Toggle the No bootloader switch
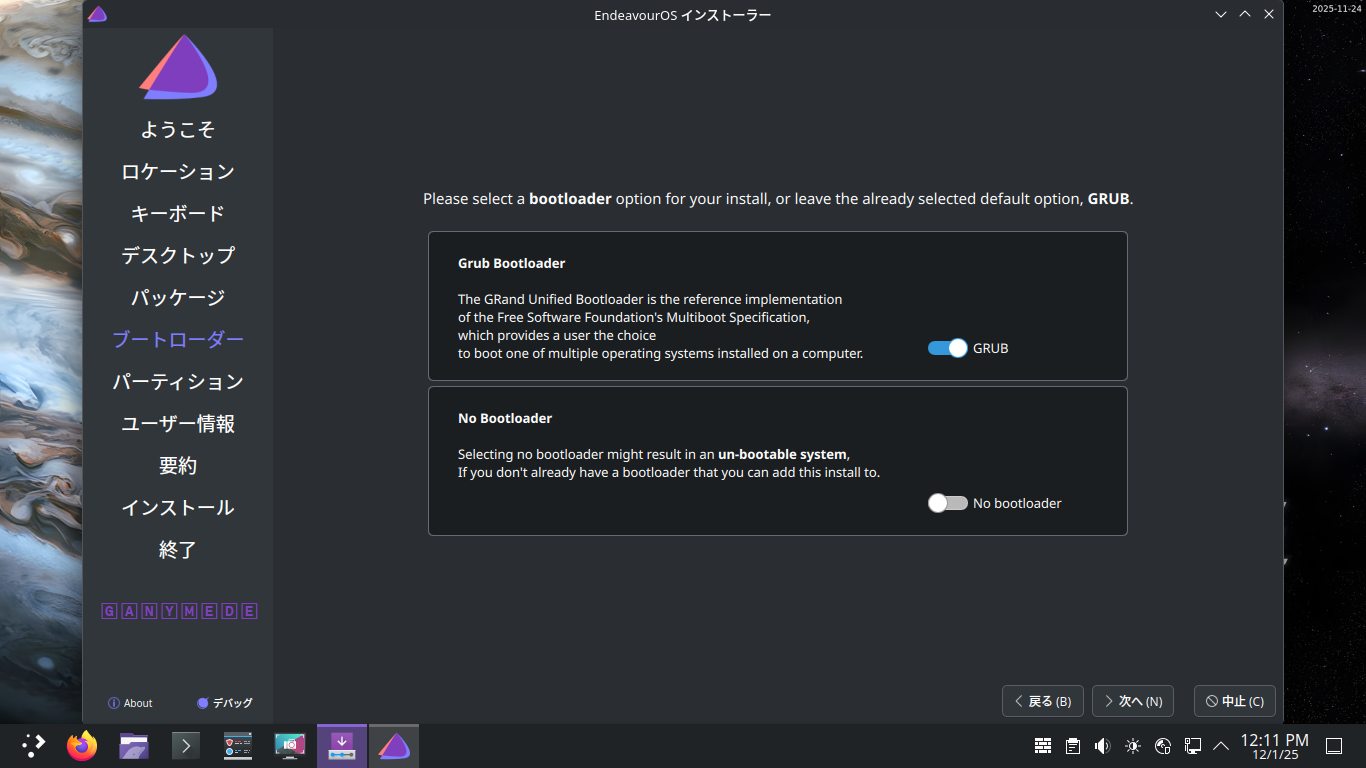 click(x=947, y=503)
